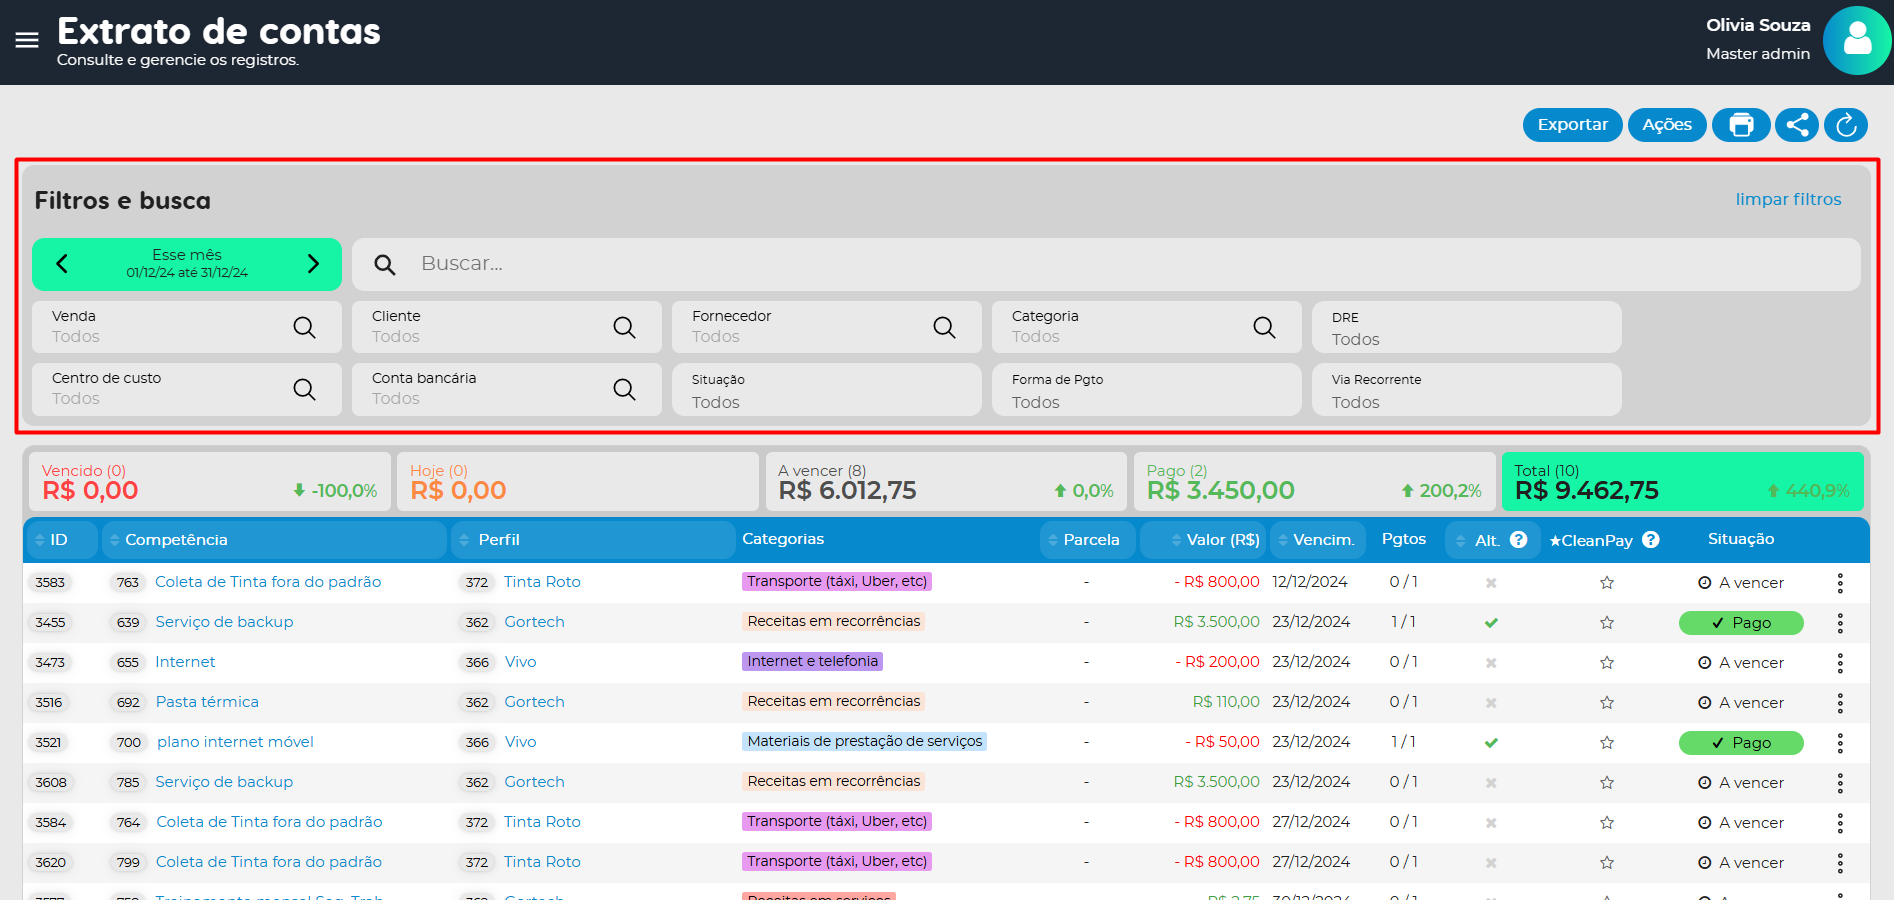Open Fornecedor filter search icon
Viewport: 1894px width, 900px height.
(x=945, y=327)
